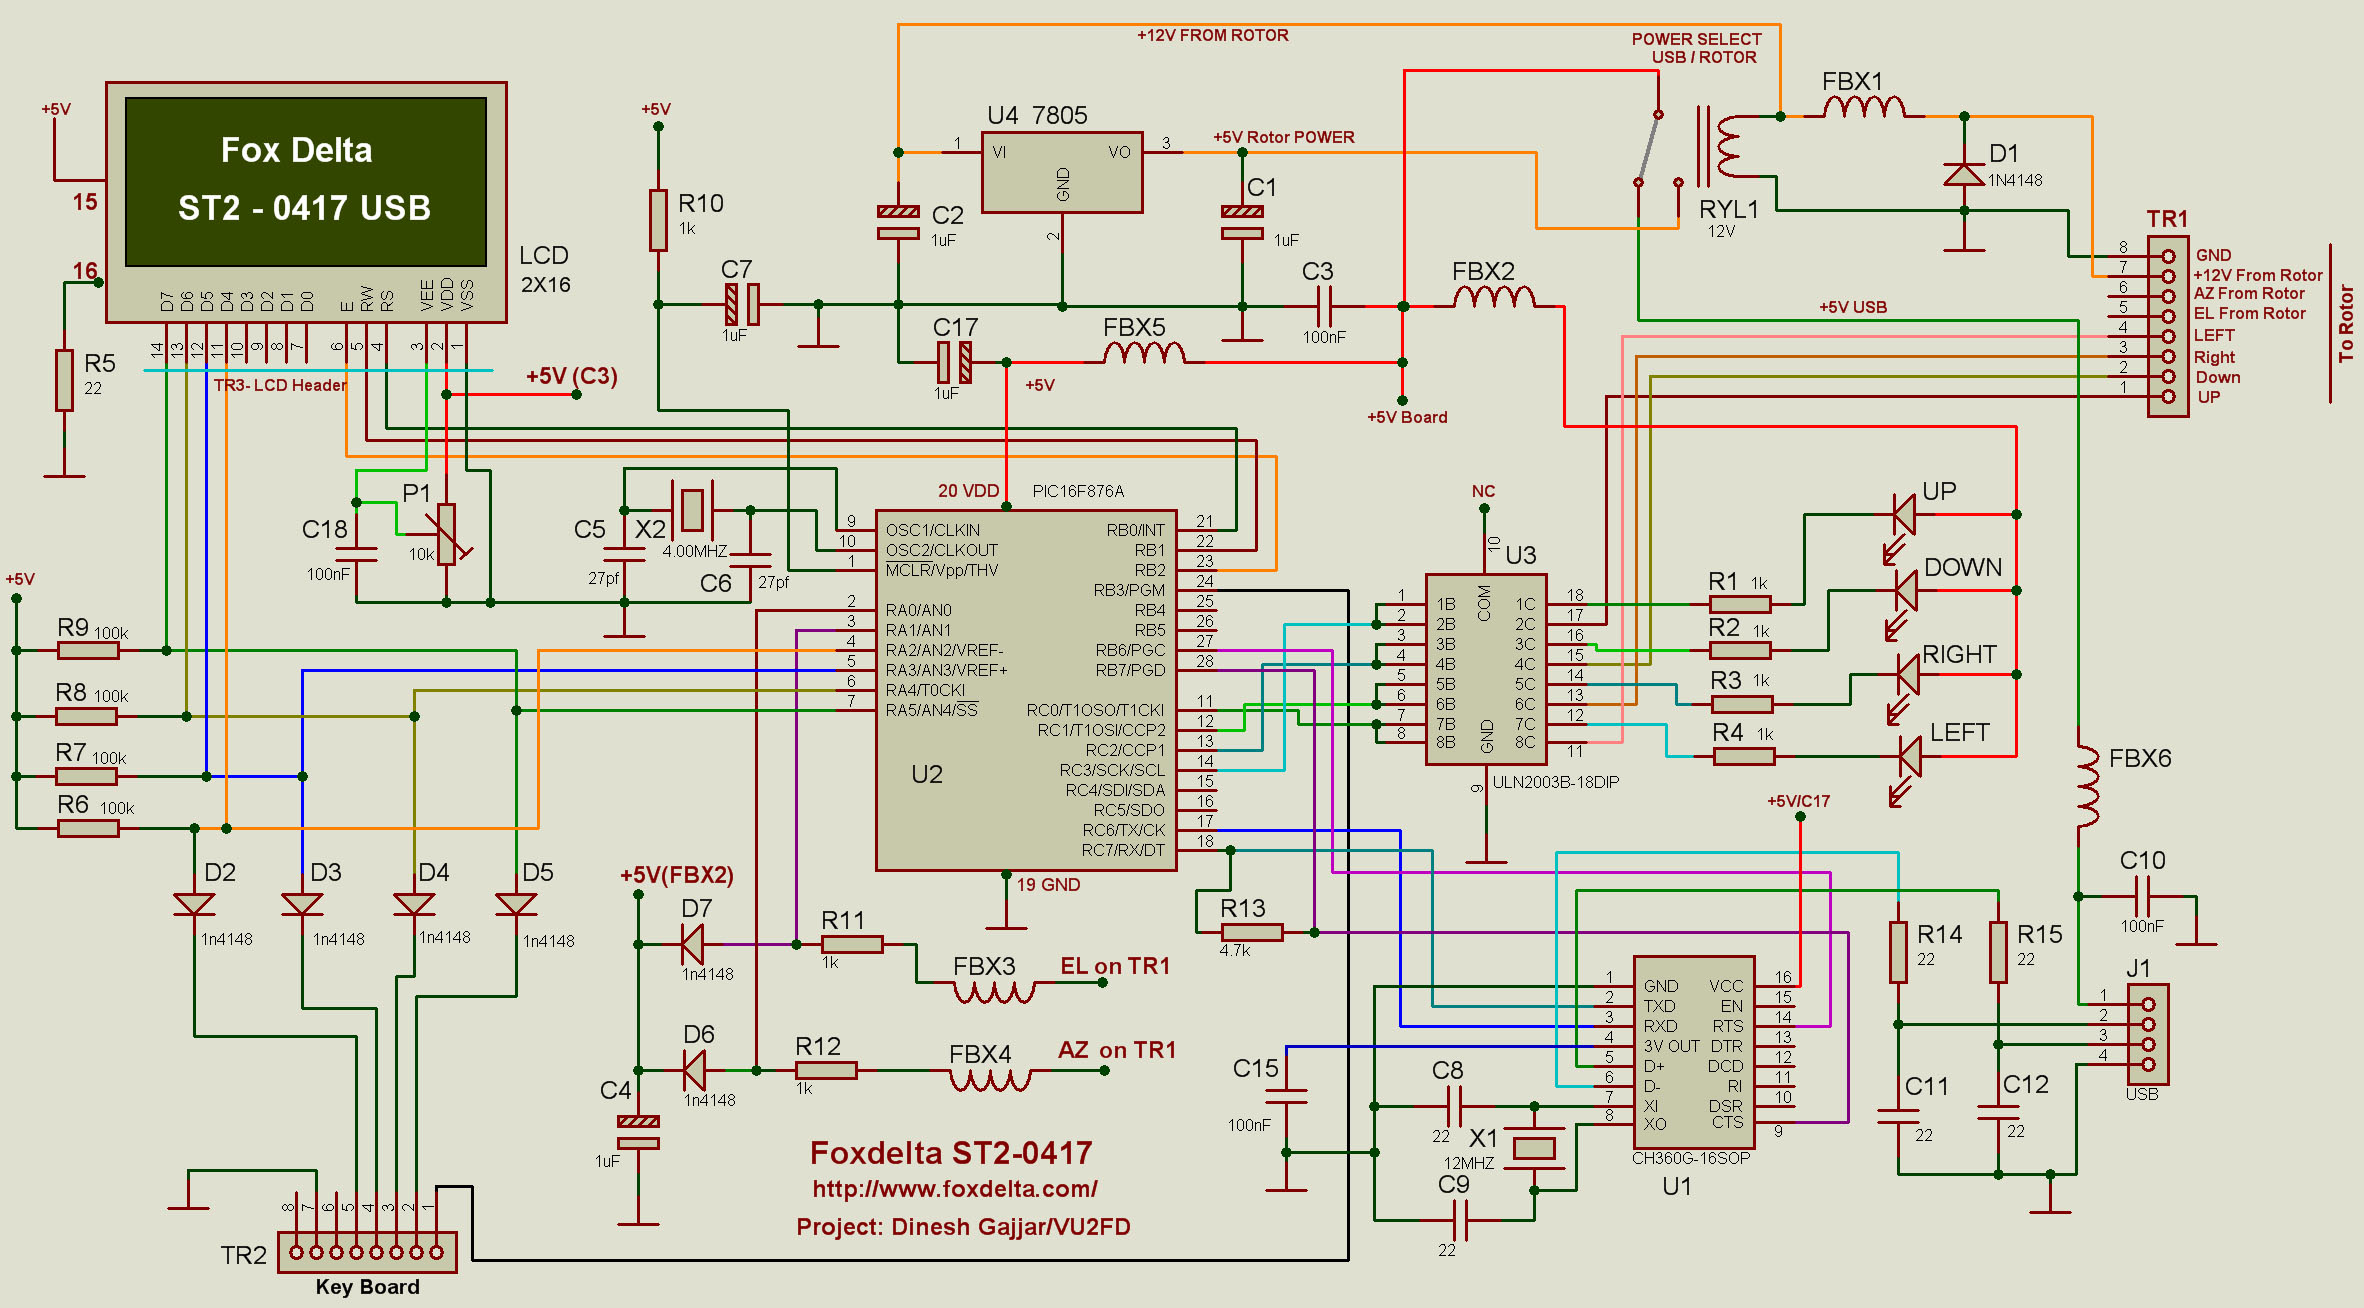Click the X2 4.00MHZ crystal symbol
Viewport: 2364px width, 1308px height.
click(692, 509)
